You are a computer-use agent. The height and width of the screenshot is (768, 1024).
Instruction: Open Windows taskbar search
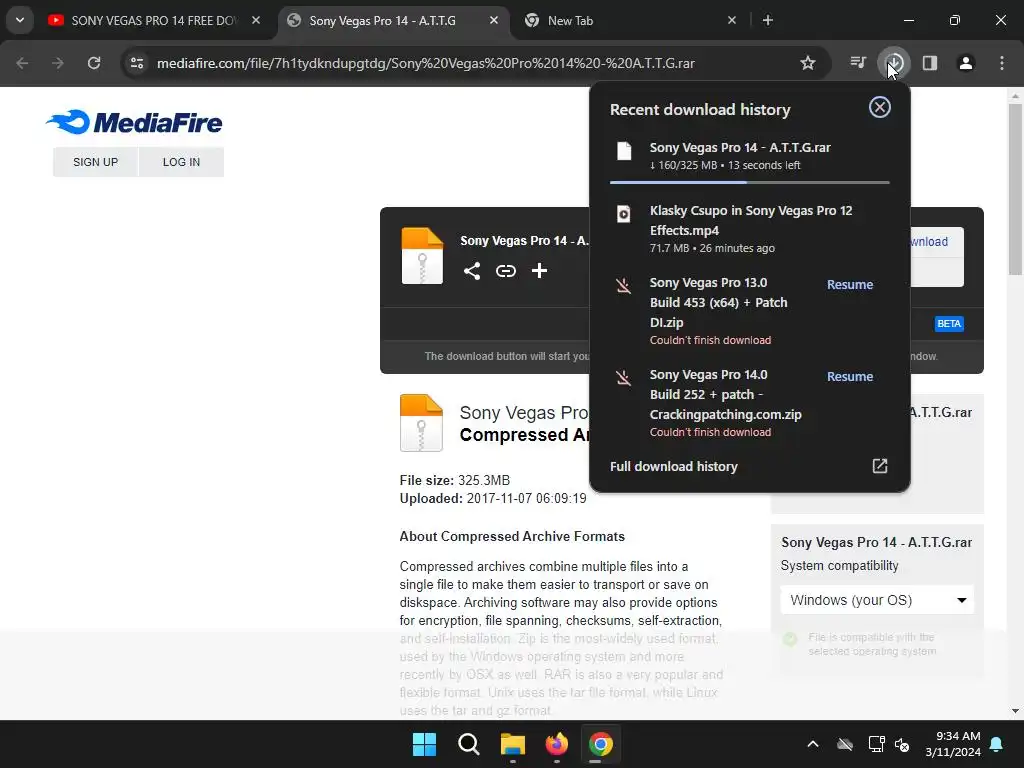coord(468,744)
